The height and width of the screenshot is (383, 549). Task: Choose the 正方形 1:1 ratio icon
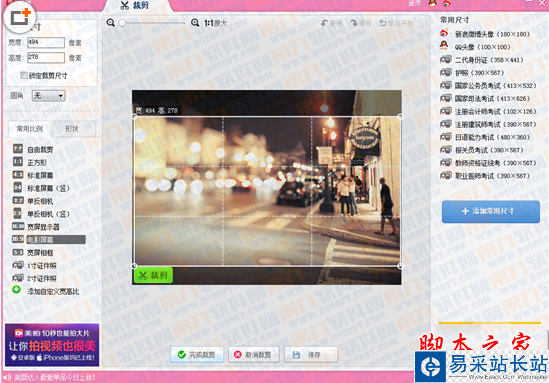(18, 162)
